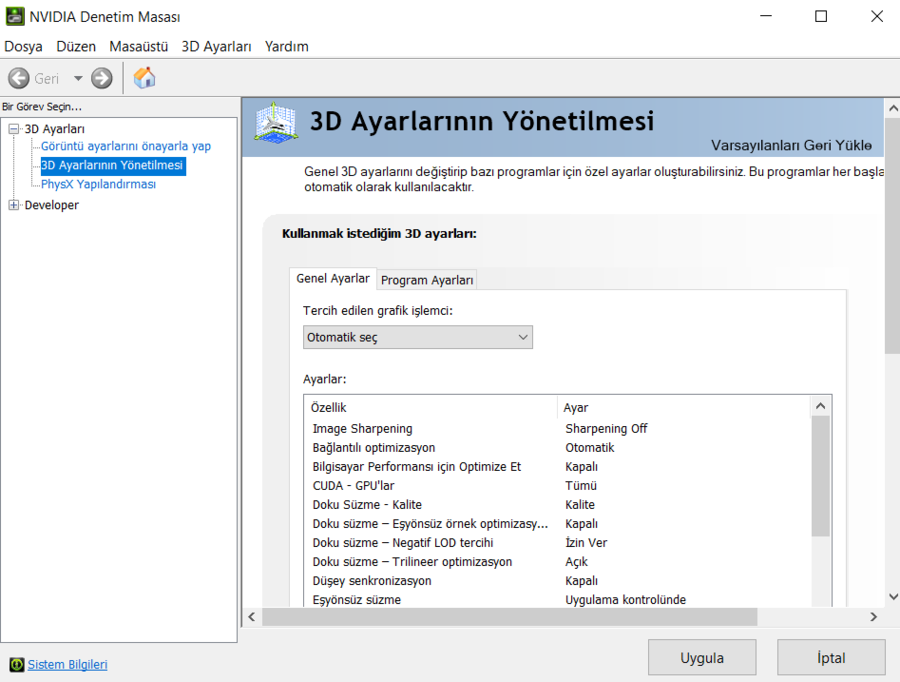Open the Masaüstü menu
The height and width of the screenshot is (682, 900).
coord(138,46)
